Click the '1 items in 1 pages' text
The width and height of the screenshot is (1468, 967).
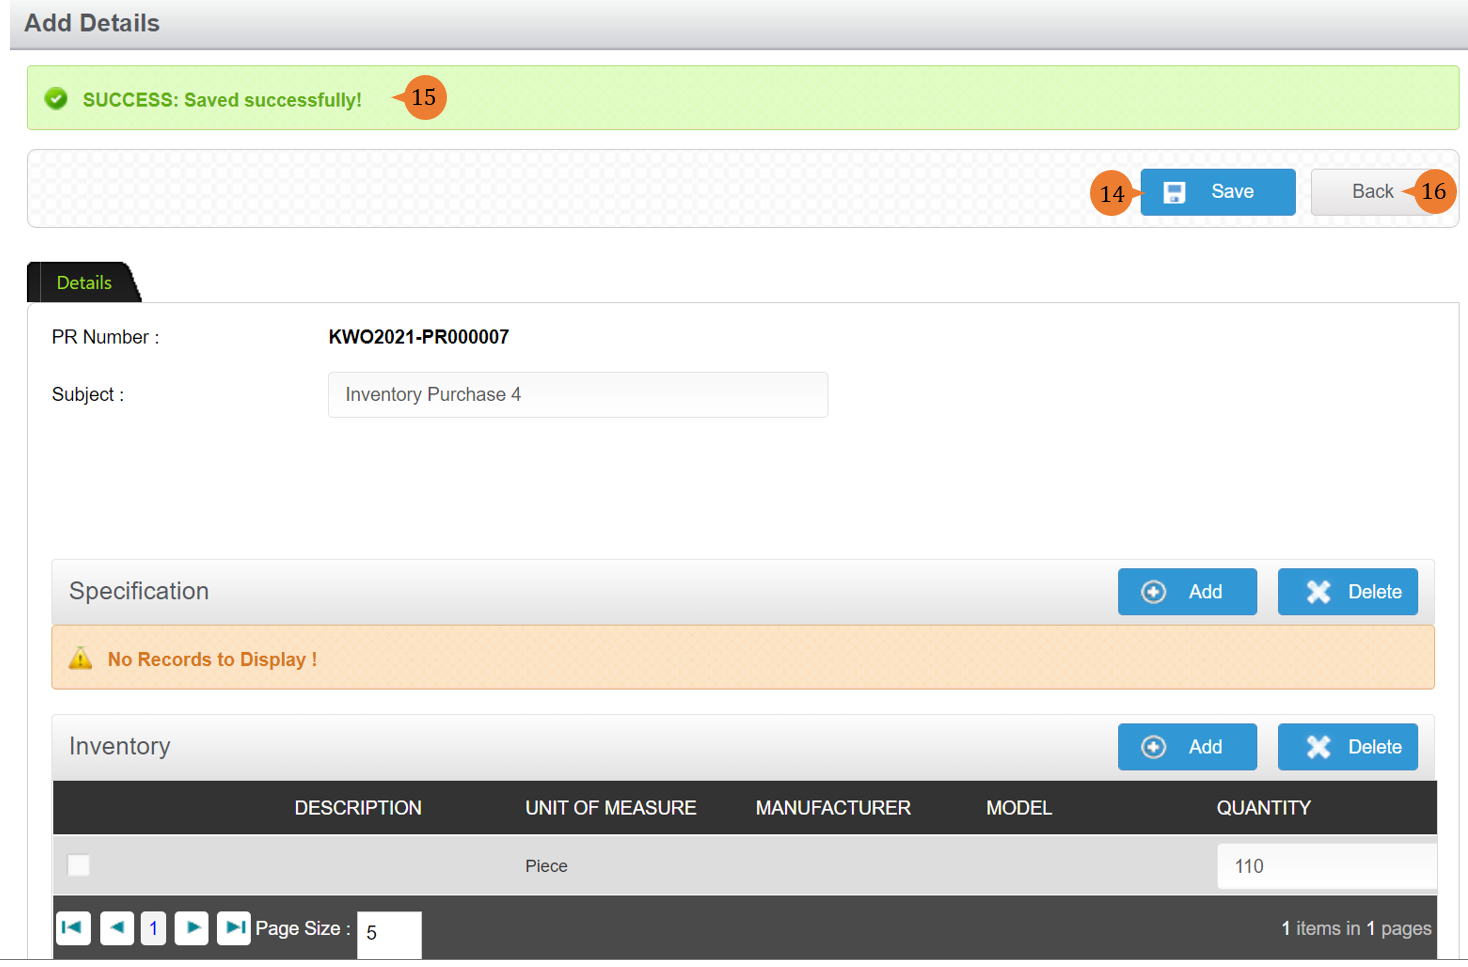click(1356, 928)
